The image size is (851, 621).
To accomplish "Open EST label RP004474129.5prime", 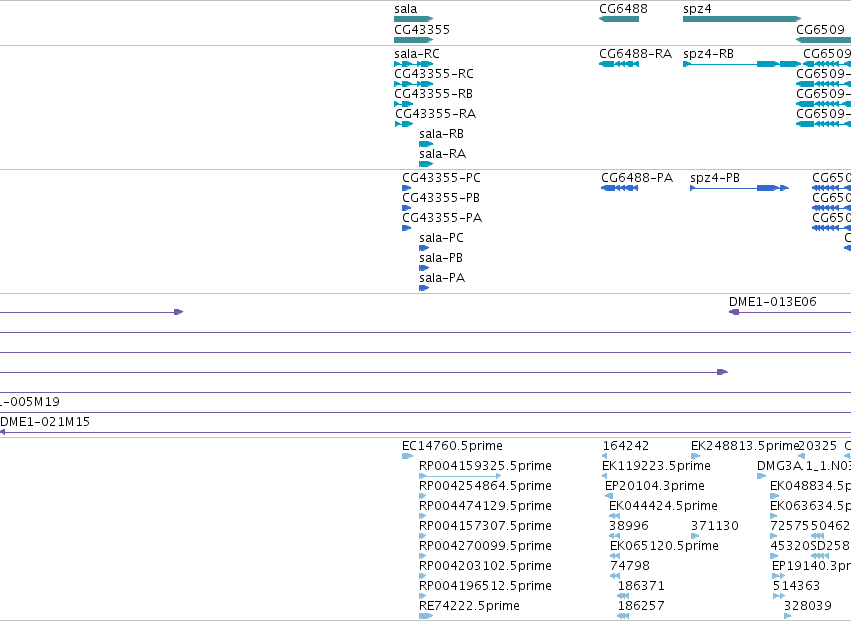I will point(485,506).
